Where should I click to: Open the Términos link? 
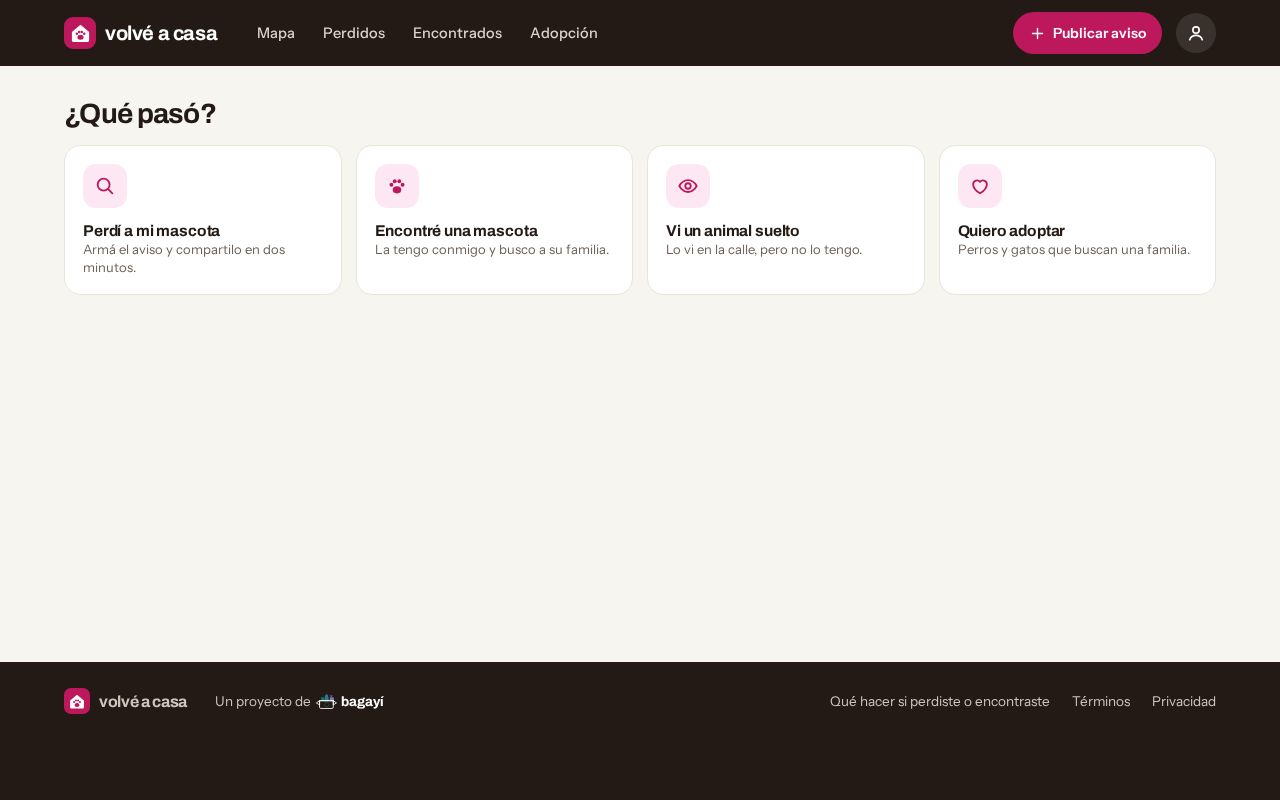click(x=1101, y=701)
